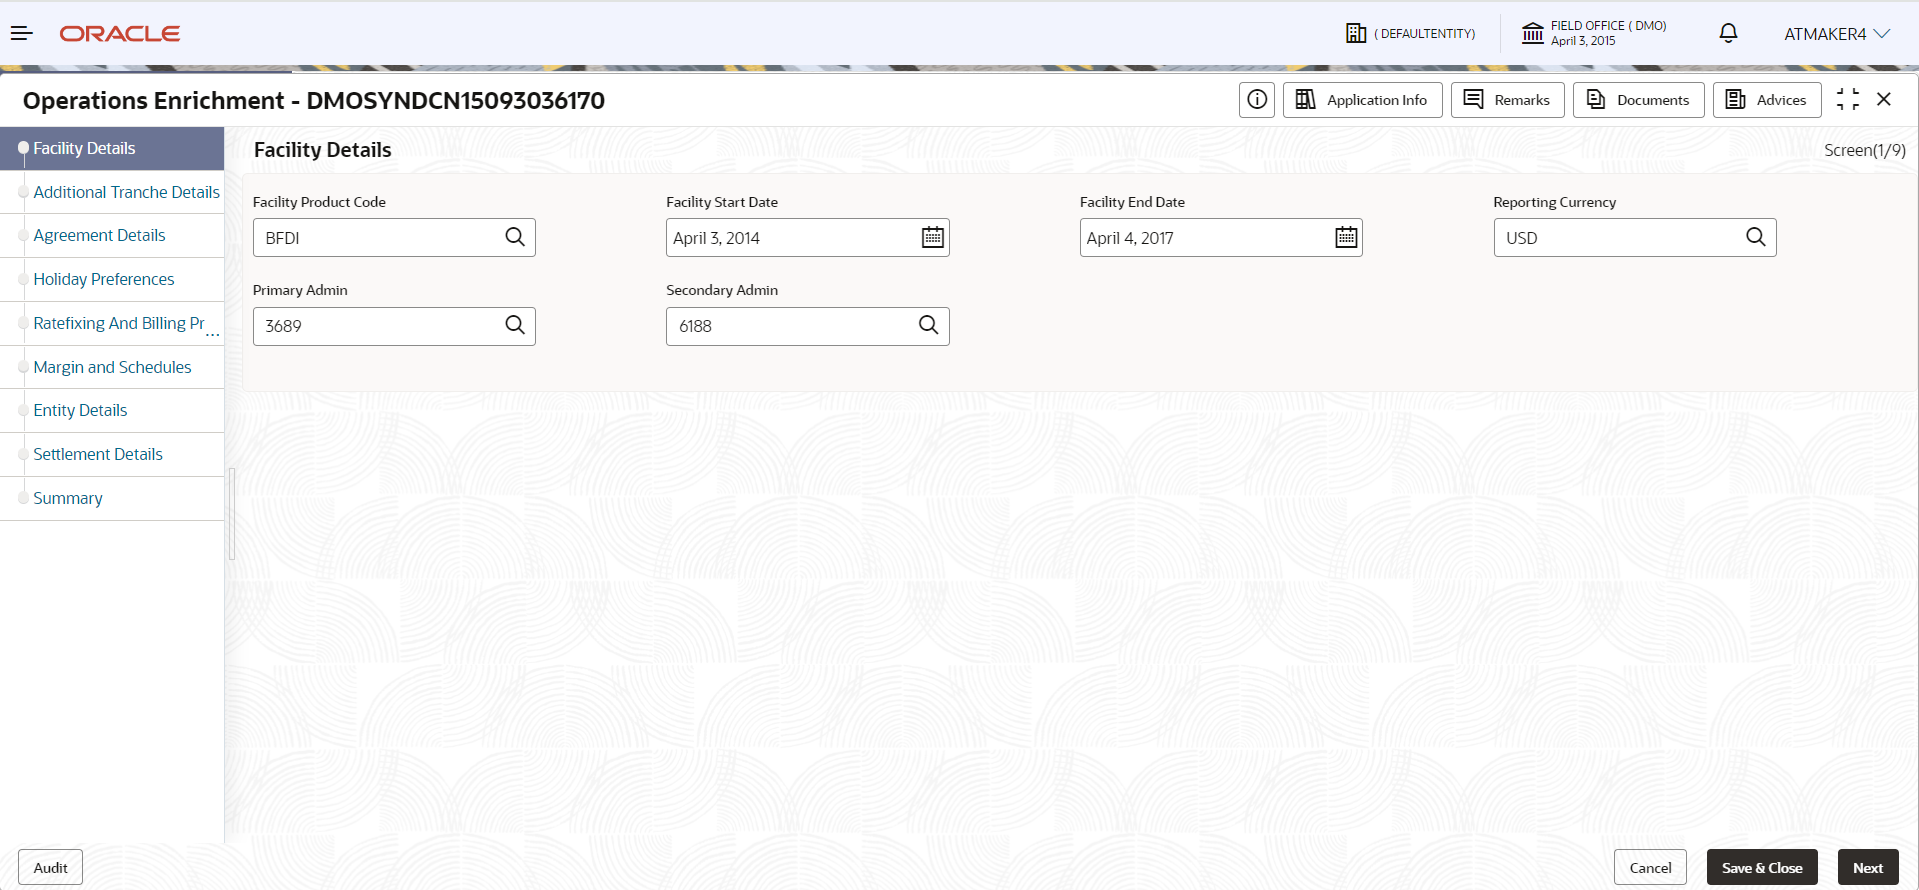Viewport: 1919px width, 890px height.
Task: Open the information circle icon
Action: click(1257, 100)
